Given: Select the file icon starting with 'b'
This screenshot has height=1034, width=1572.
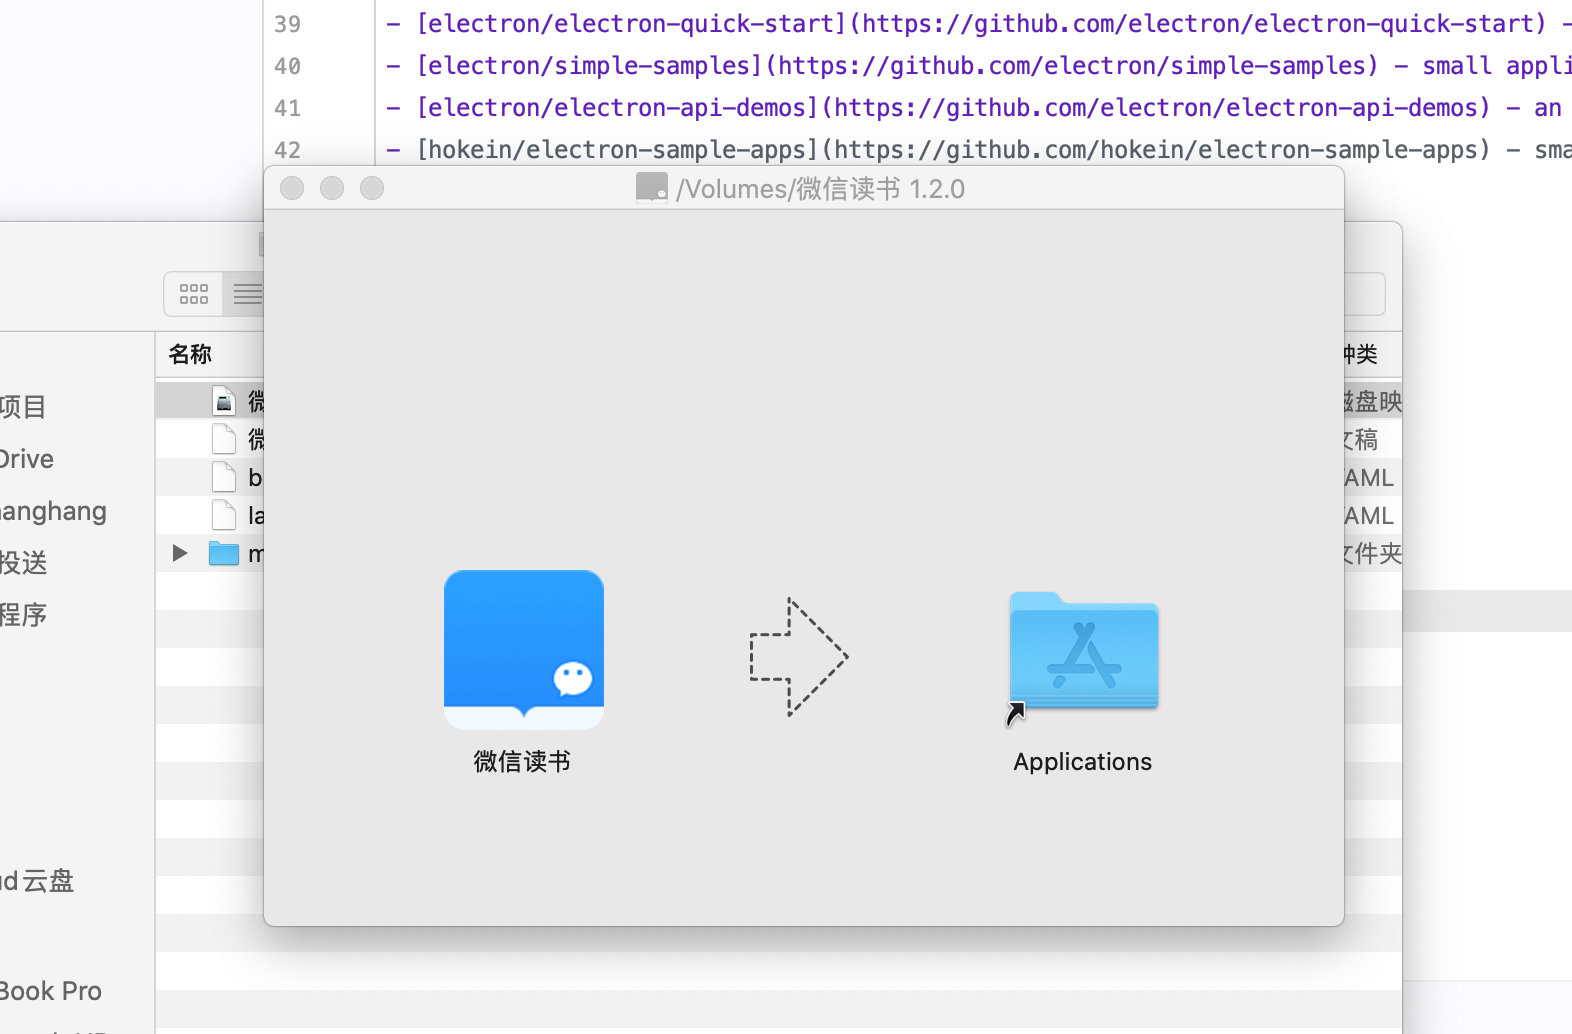Looking at the screenshot, I should (224, 477).
